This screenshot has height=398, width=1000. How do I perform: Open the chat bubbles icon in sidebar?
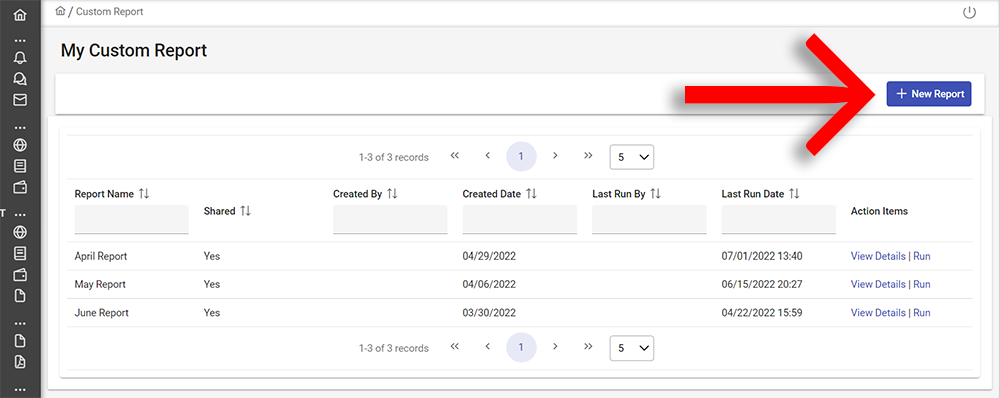point(20,79)
